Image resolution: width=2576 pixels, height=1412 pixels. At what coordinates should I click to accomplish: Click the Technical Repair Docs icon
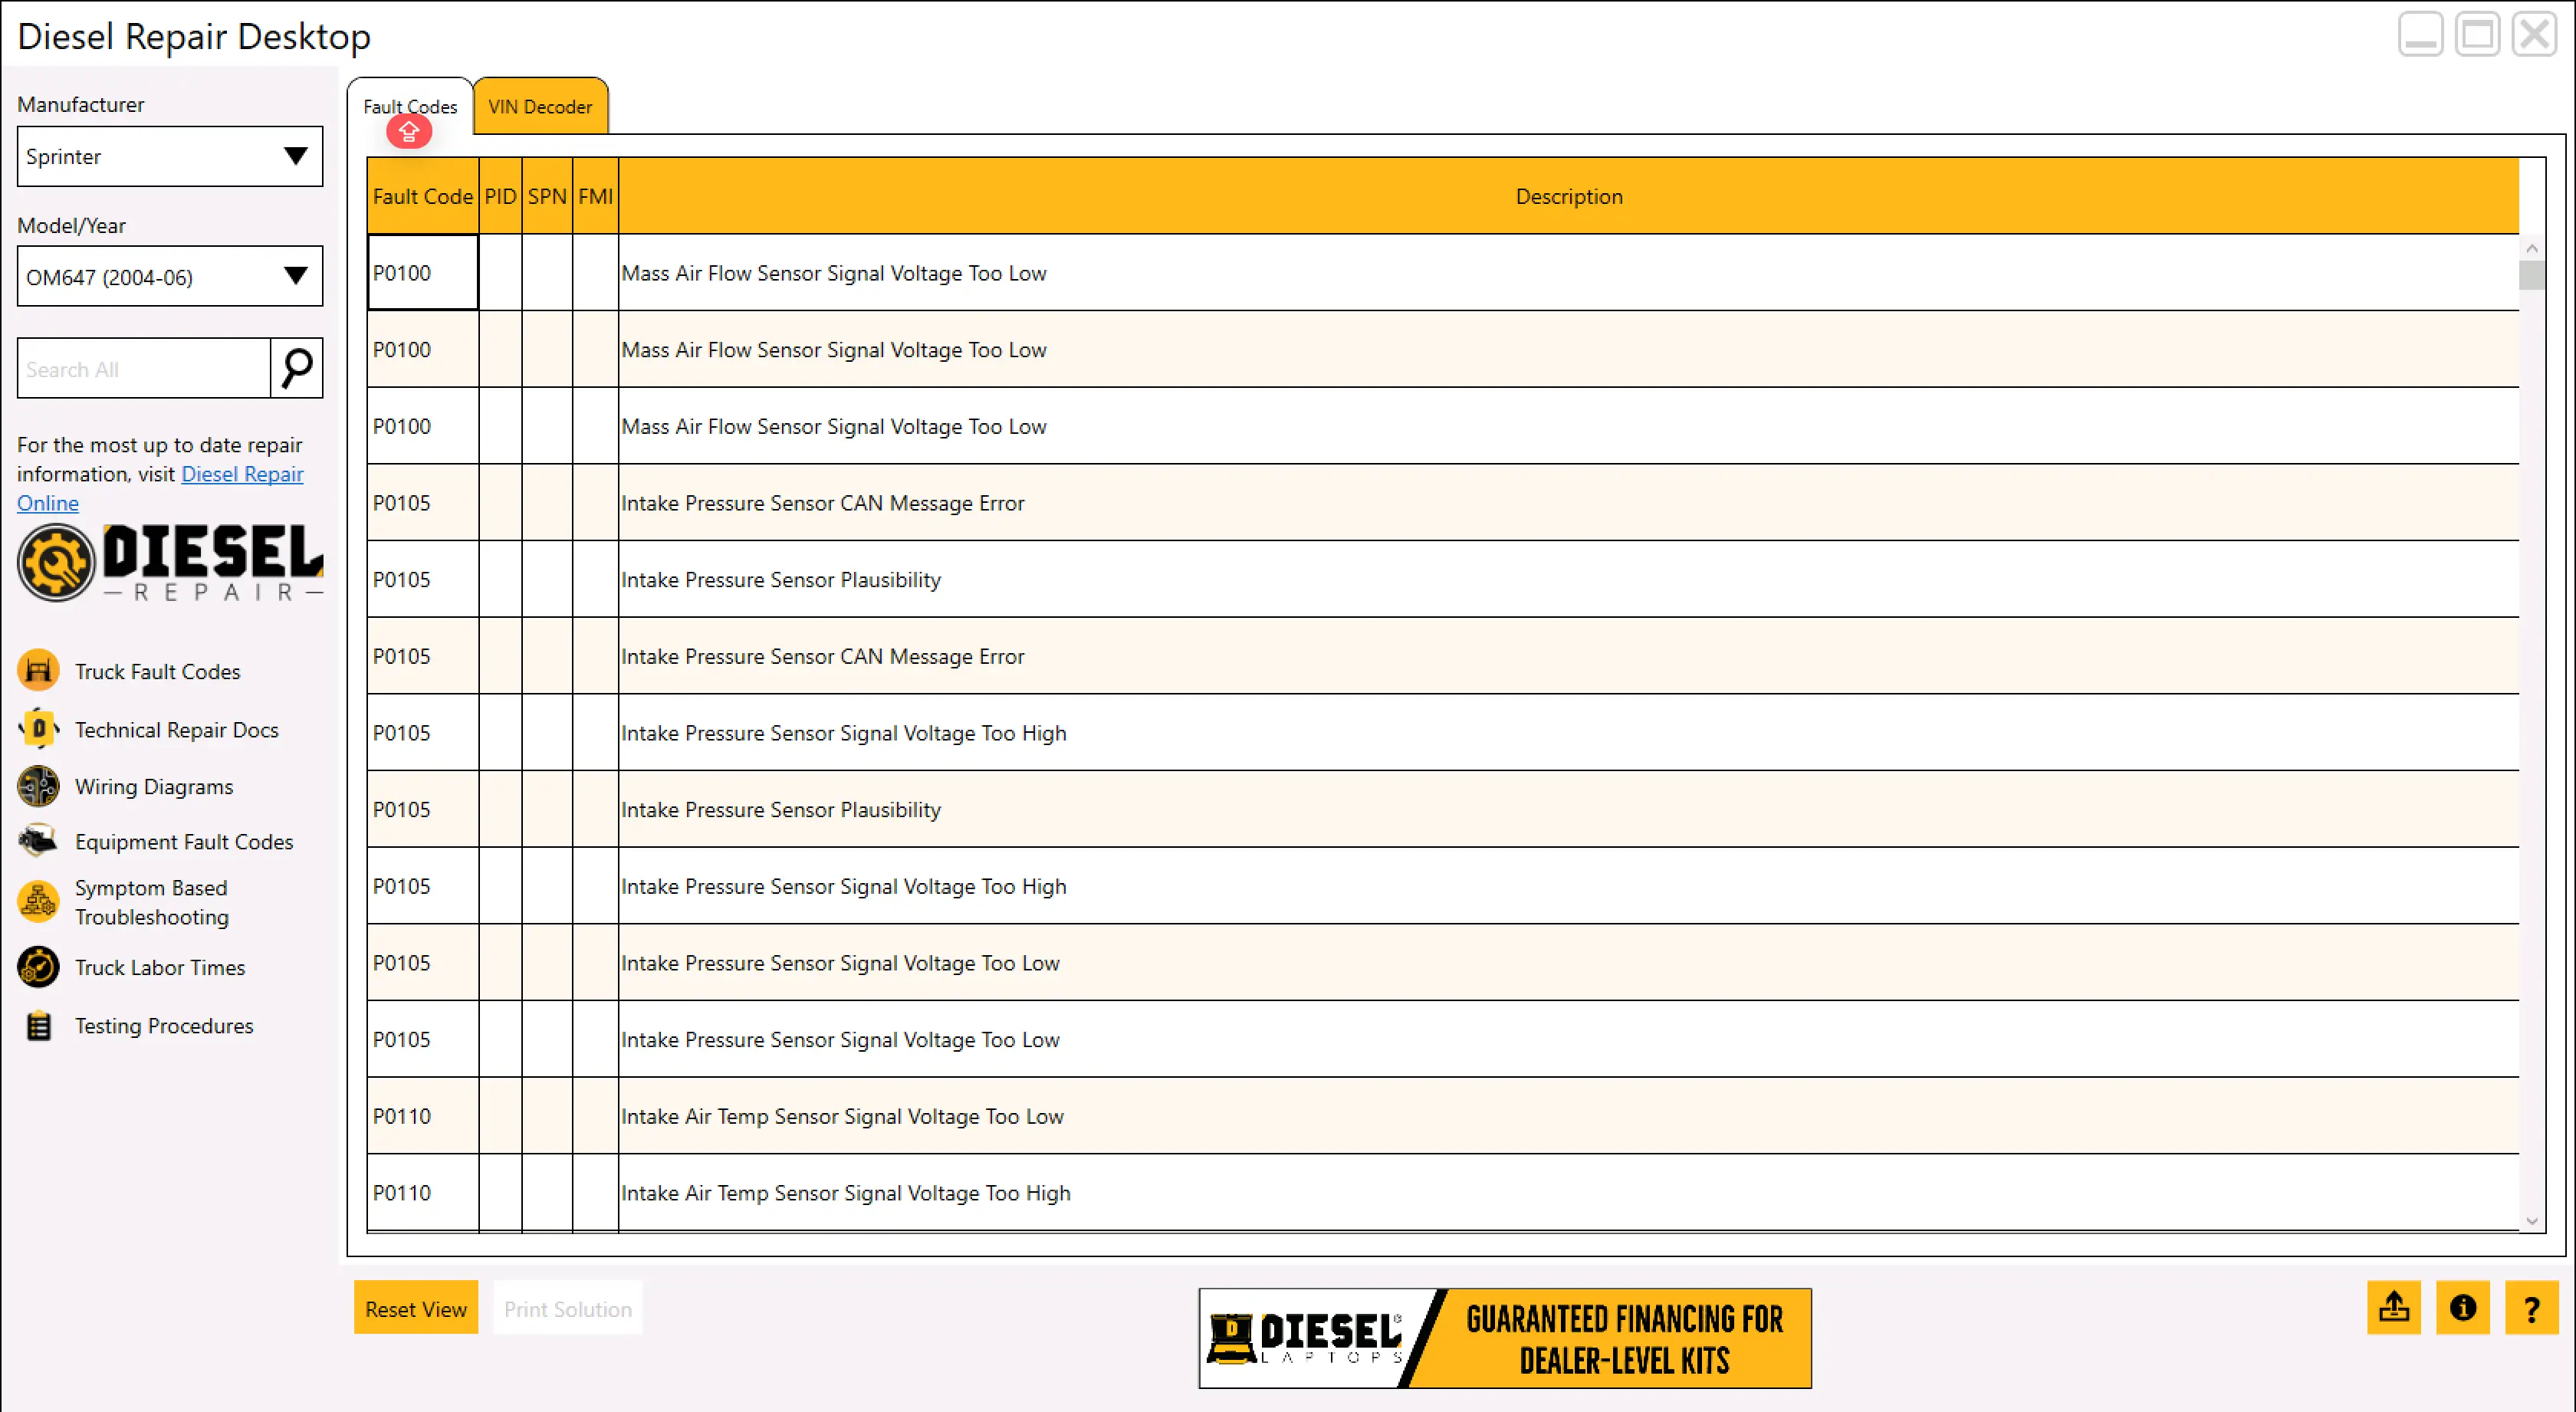[x=38, y=729]
